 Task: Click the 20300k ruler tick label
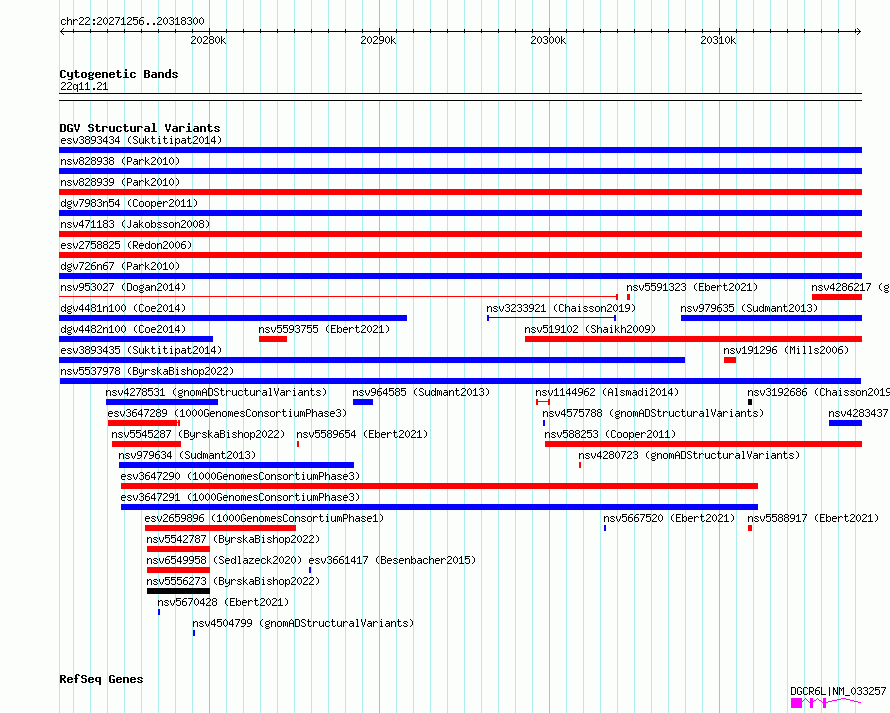(548, 40)
